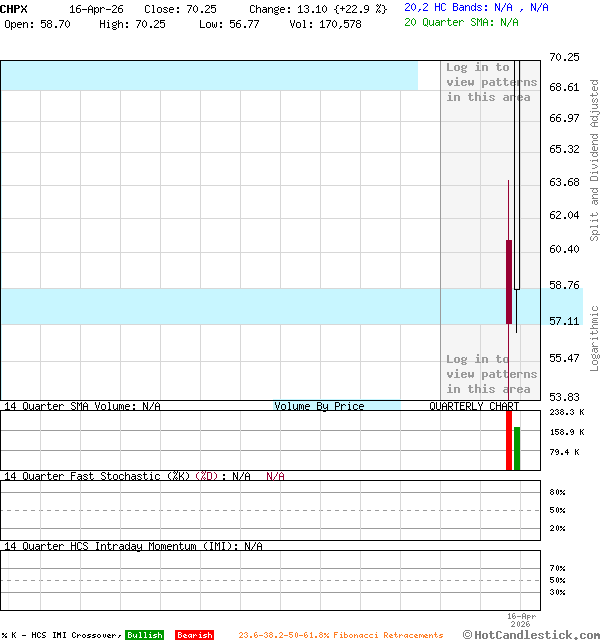Select the dark red quarterly candlestick body

click(x=509, y=281)
